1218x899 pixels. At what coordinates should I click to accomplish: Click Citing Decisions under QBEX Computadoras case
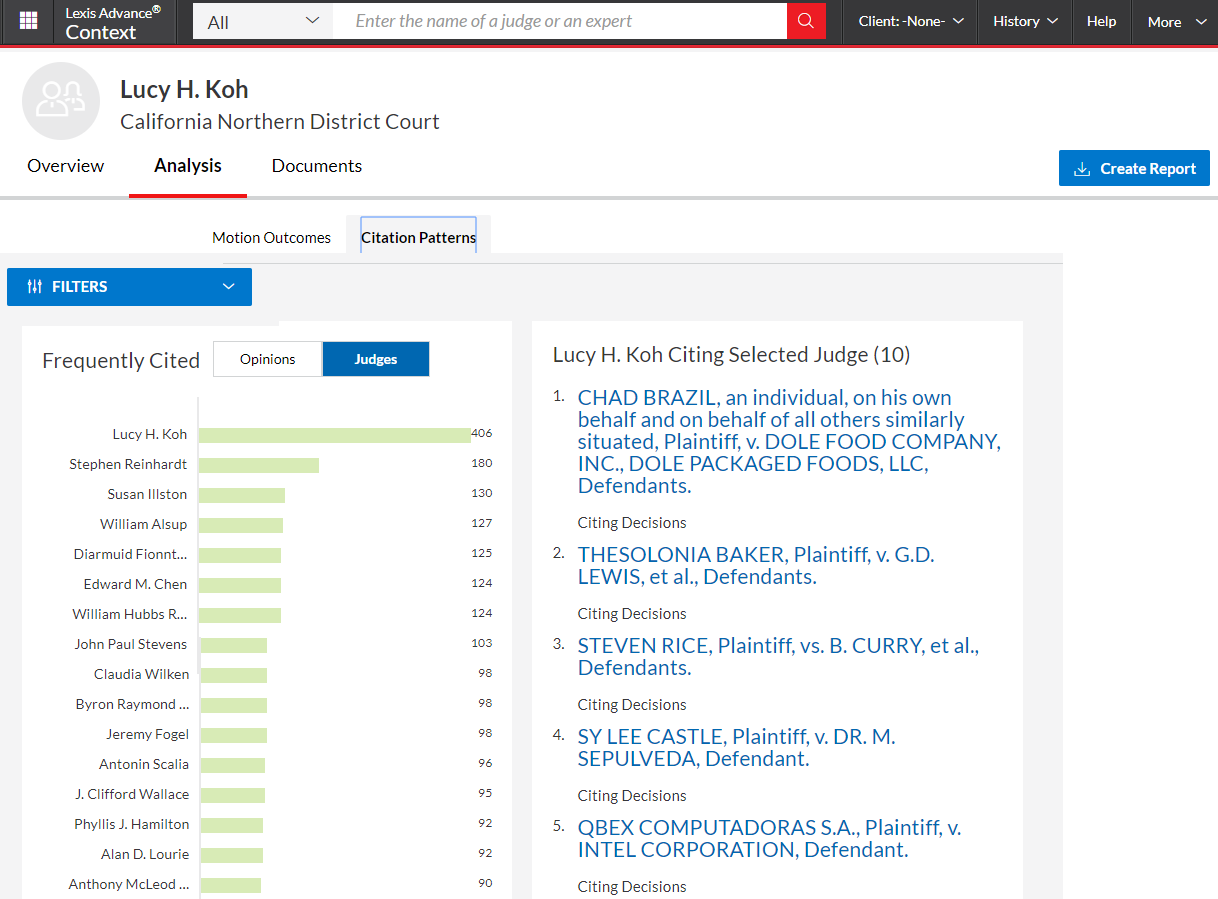(632, 887)
